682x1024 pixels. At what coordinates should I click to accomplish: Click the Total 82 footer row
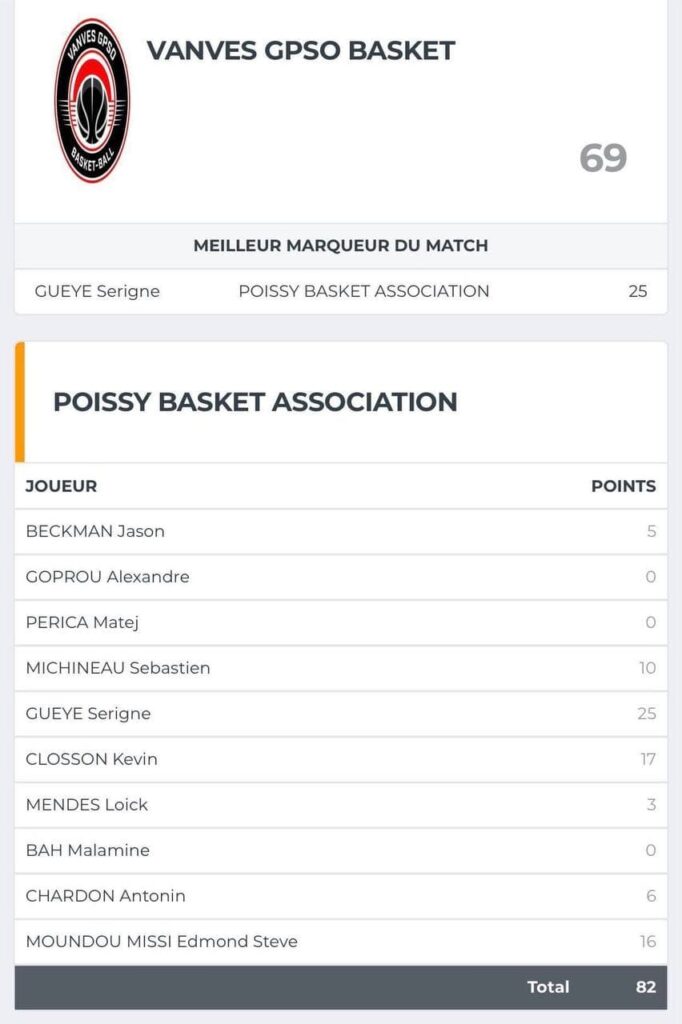point(341,987)
